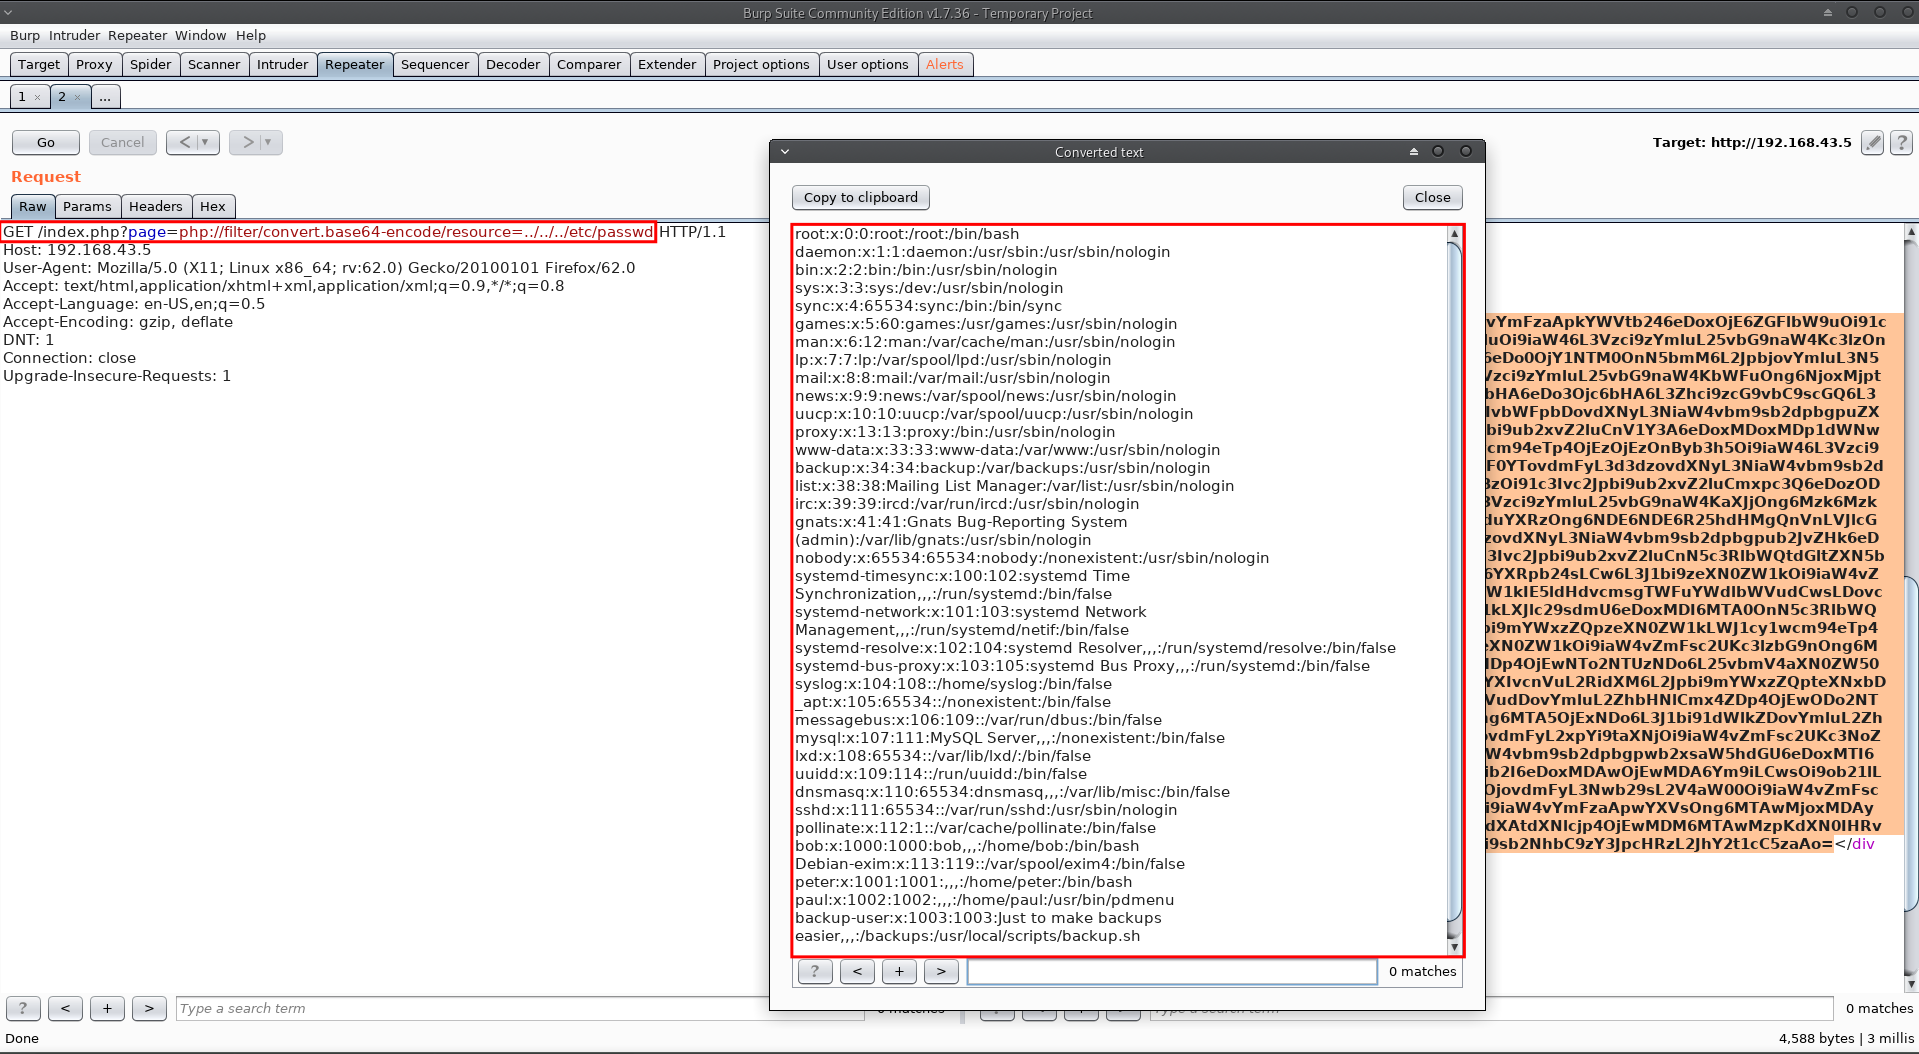Switch to the Extender tab

[667, 64]
